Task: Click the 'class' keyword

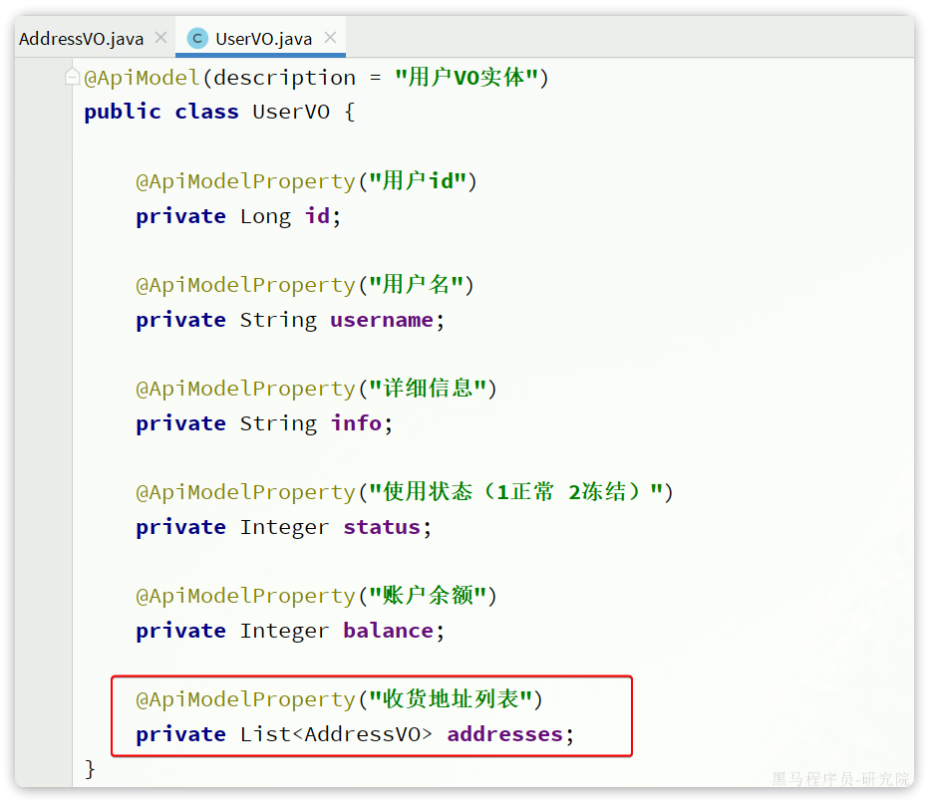Action: (207, 111)
